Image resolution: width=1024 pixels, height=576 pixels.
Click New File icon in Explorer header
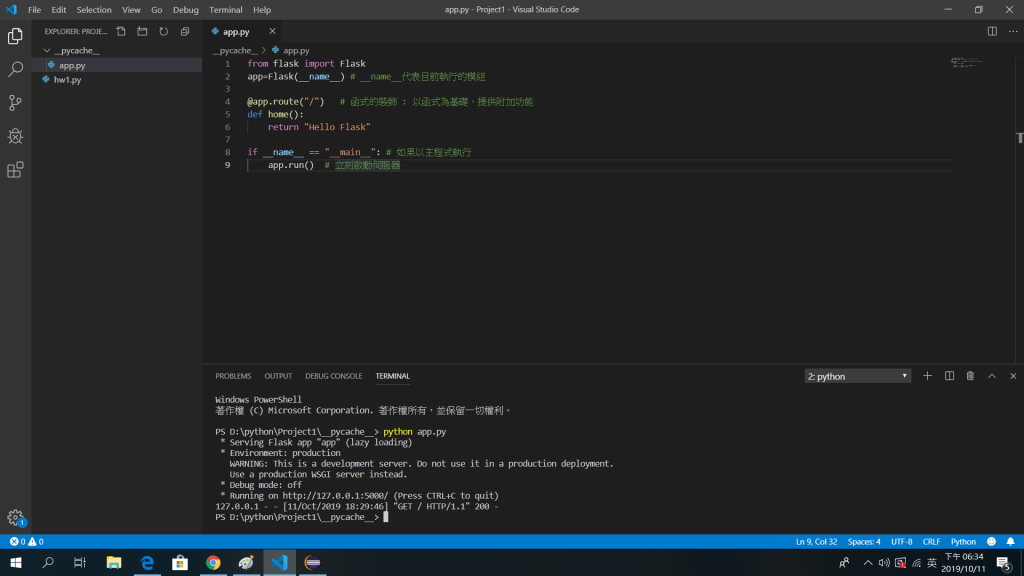click(x=121, y=31)
